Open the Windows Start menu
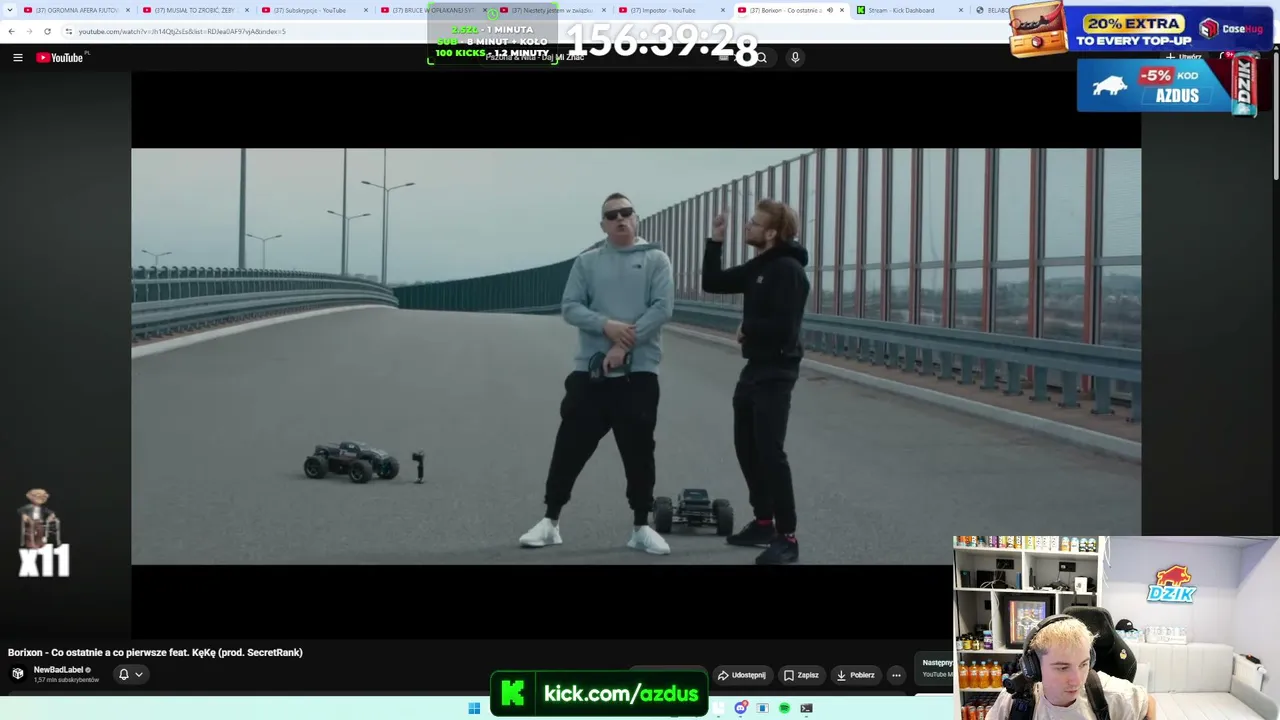The height and width of the screenshot is (720, 1280). [474, 708]
